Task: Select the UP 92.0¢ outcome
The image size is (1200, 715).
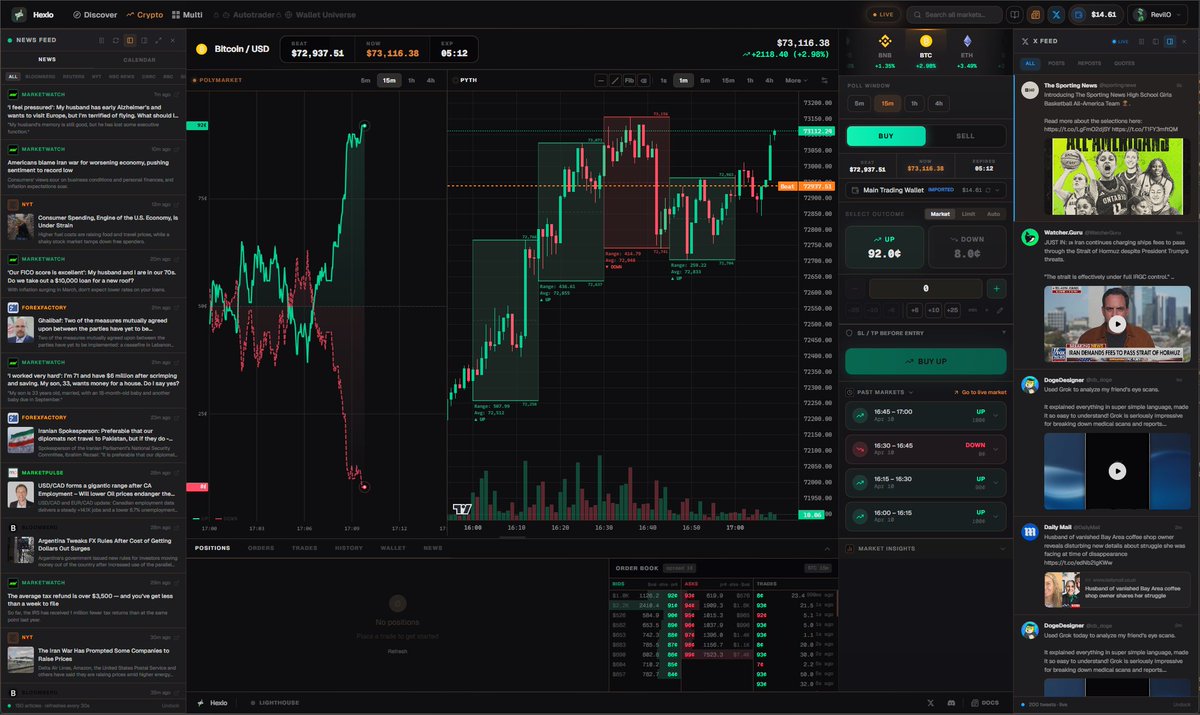Action: (x=883, y=247)
